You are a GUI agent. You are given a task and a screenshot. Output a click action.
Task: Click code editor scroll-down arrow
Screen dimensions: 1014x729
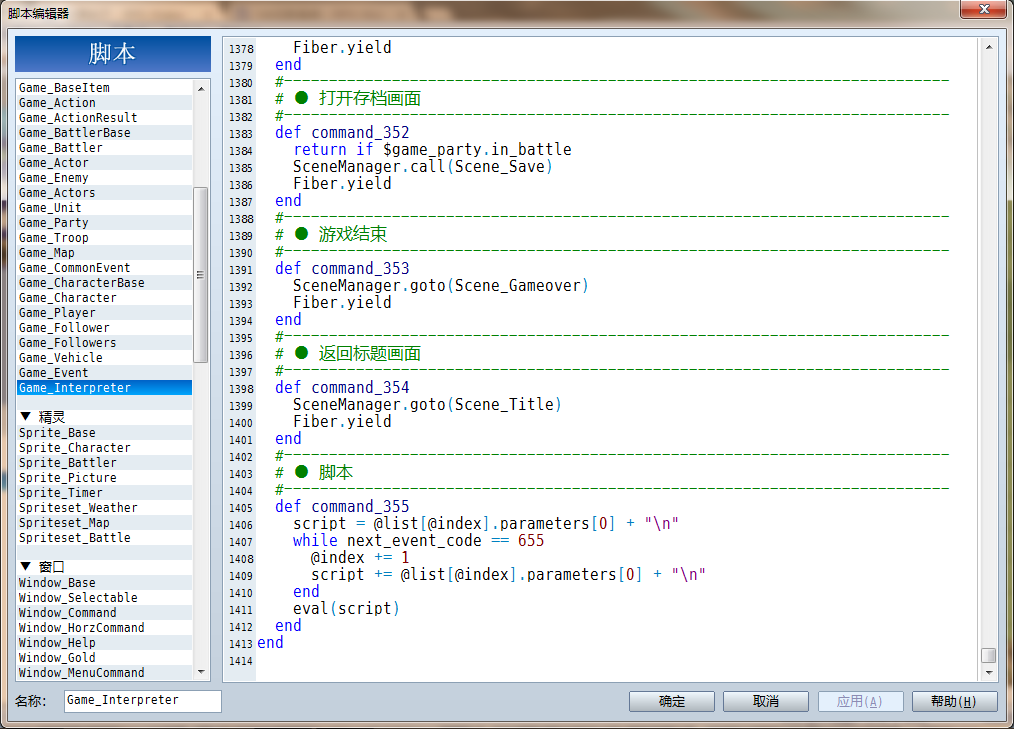(989, 673)
